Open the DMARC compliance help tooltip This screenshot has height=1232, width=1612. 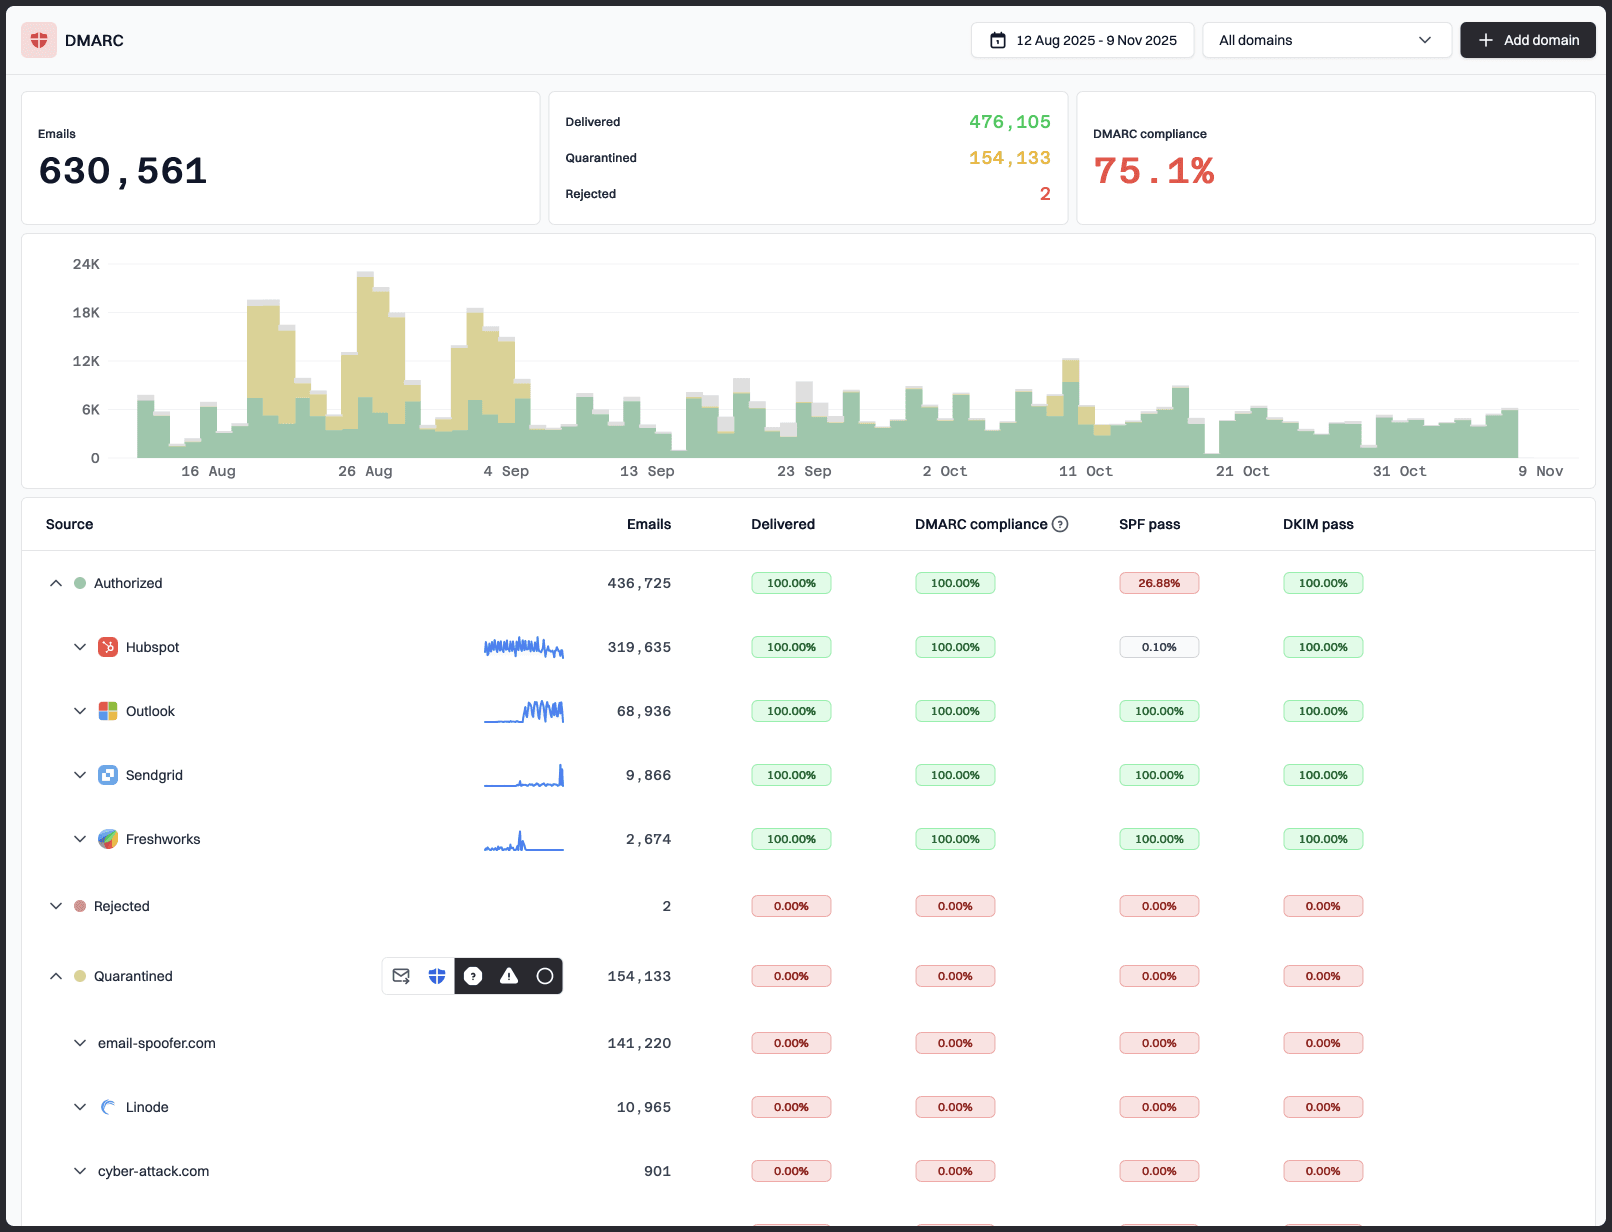pos(1060,523)
